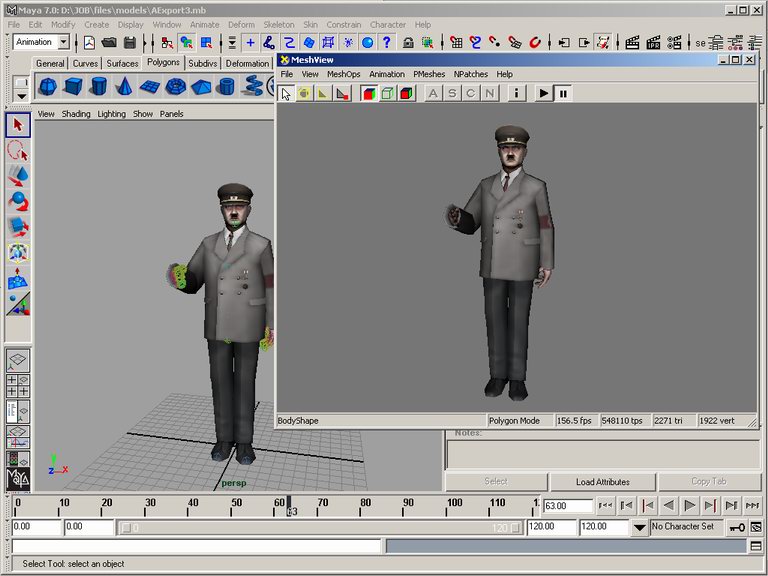Create a polygon sphere from the shelf

(48, 87)
